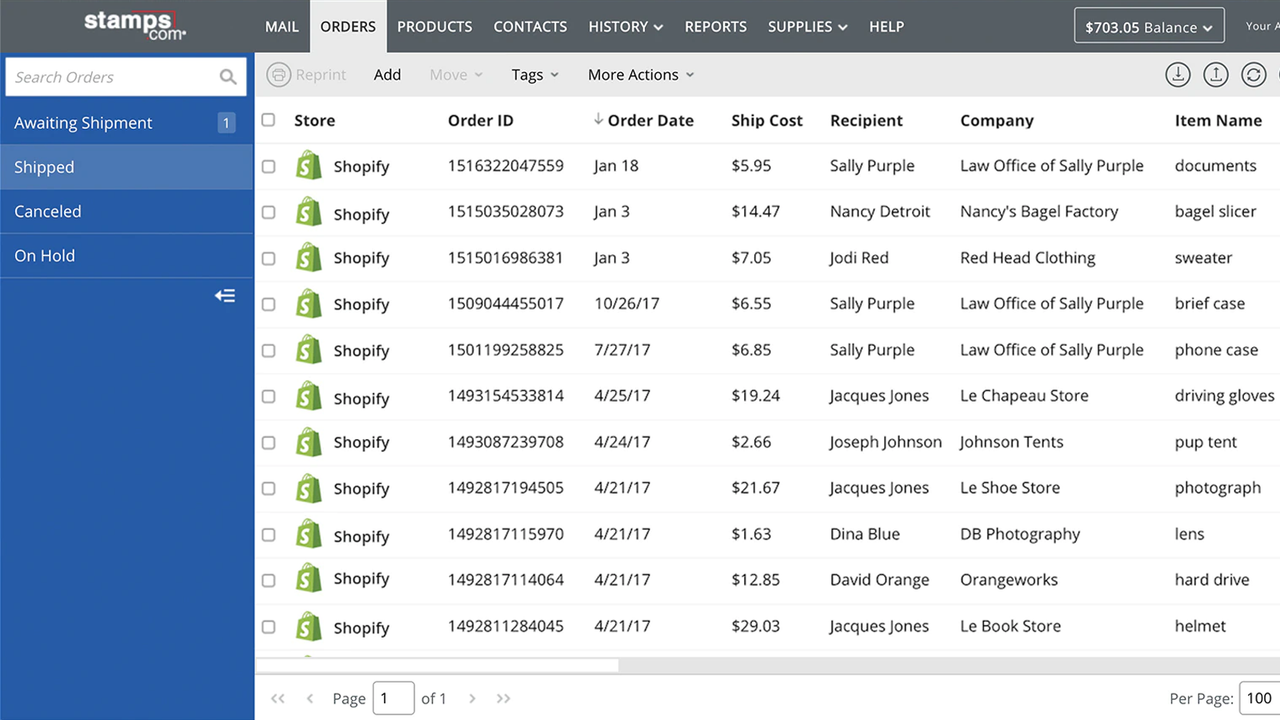Click the next page arrow in pagination
This screenshot has width=1280, height=720.
pyautogui.click(x=471, y=698)
